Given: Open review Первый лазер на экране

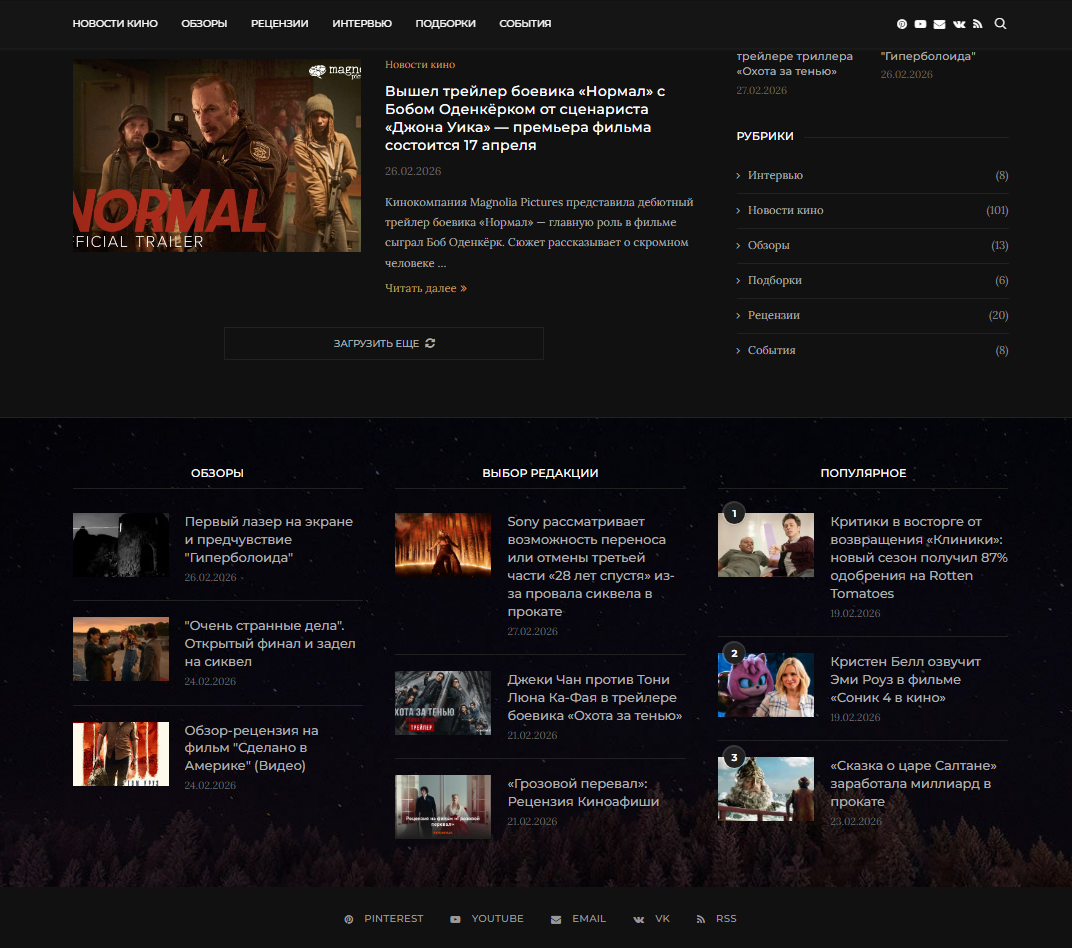Looking at the screenshot, I should click(x=269, y=539).
